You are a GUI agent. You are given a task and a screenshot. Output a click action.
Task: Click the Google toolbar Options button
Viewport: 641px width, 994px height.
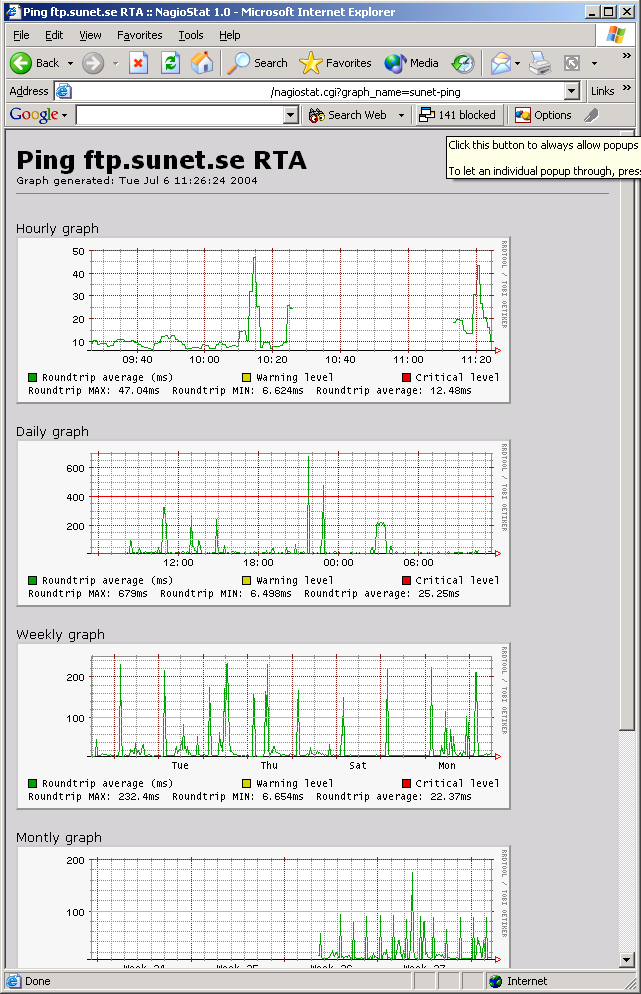click(543, 115)
